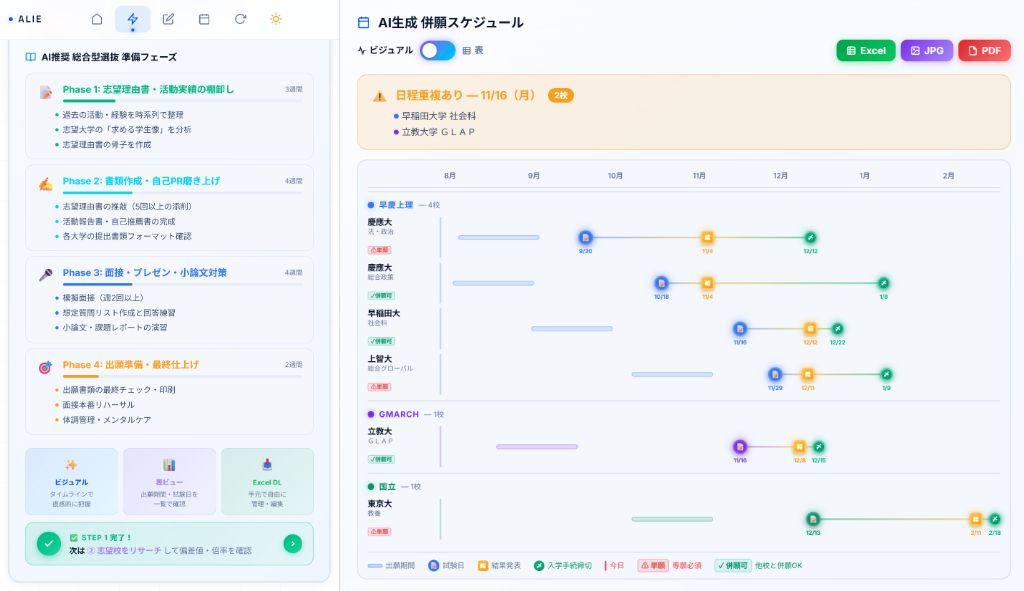Screen dimensions: 1024x591
Task: Follow the 志望校をリサーチ link
Action: point(124,551)
